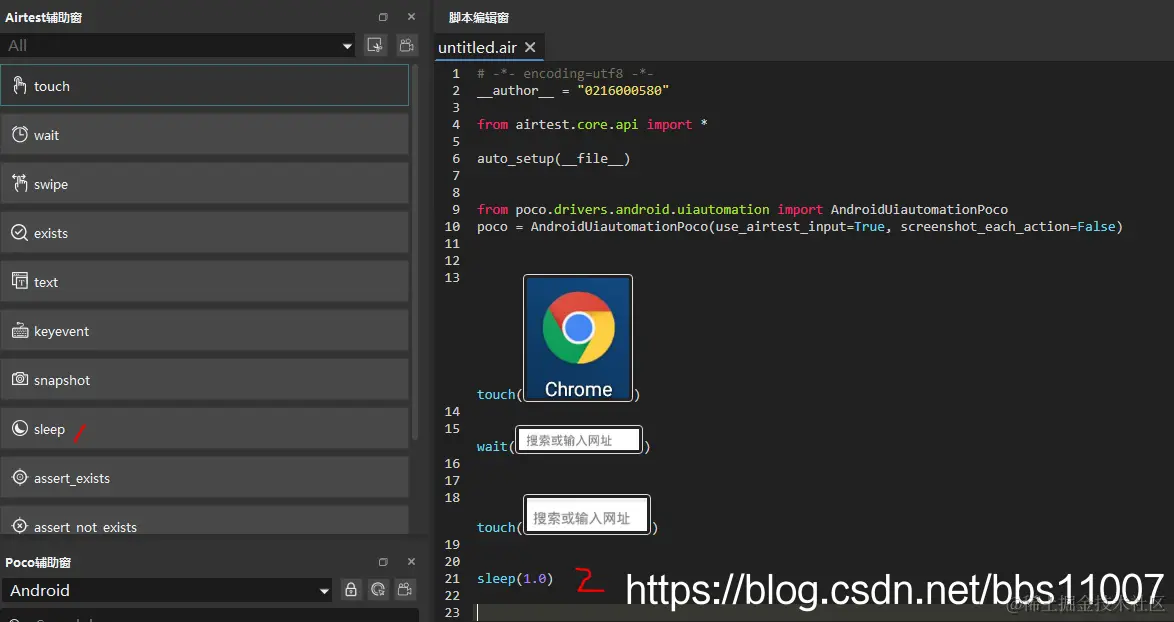The width and height of the screenshot is (1174, 622).
Task: Click the 脚本编辑窗 panel title
Action: click(479, 17)
